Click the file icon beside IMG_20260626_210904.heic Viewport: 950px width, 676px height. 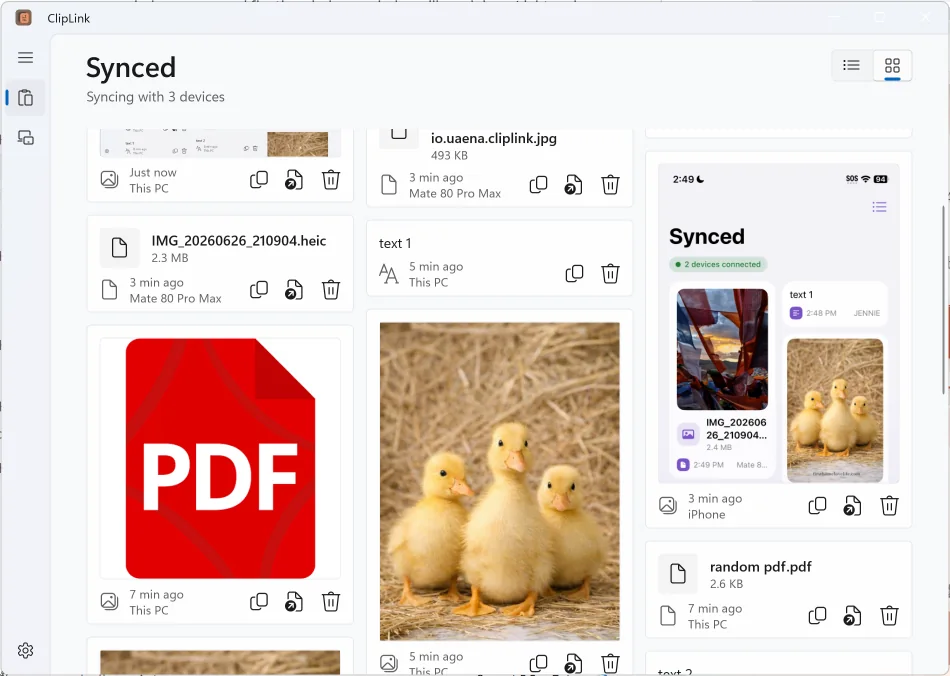click(119, 248)
